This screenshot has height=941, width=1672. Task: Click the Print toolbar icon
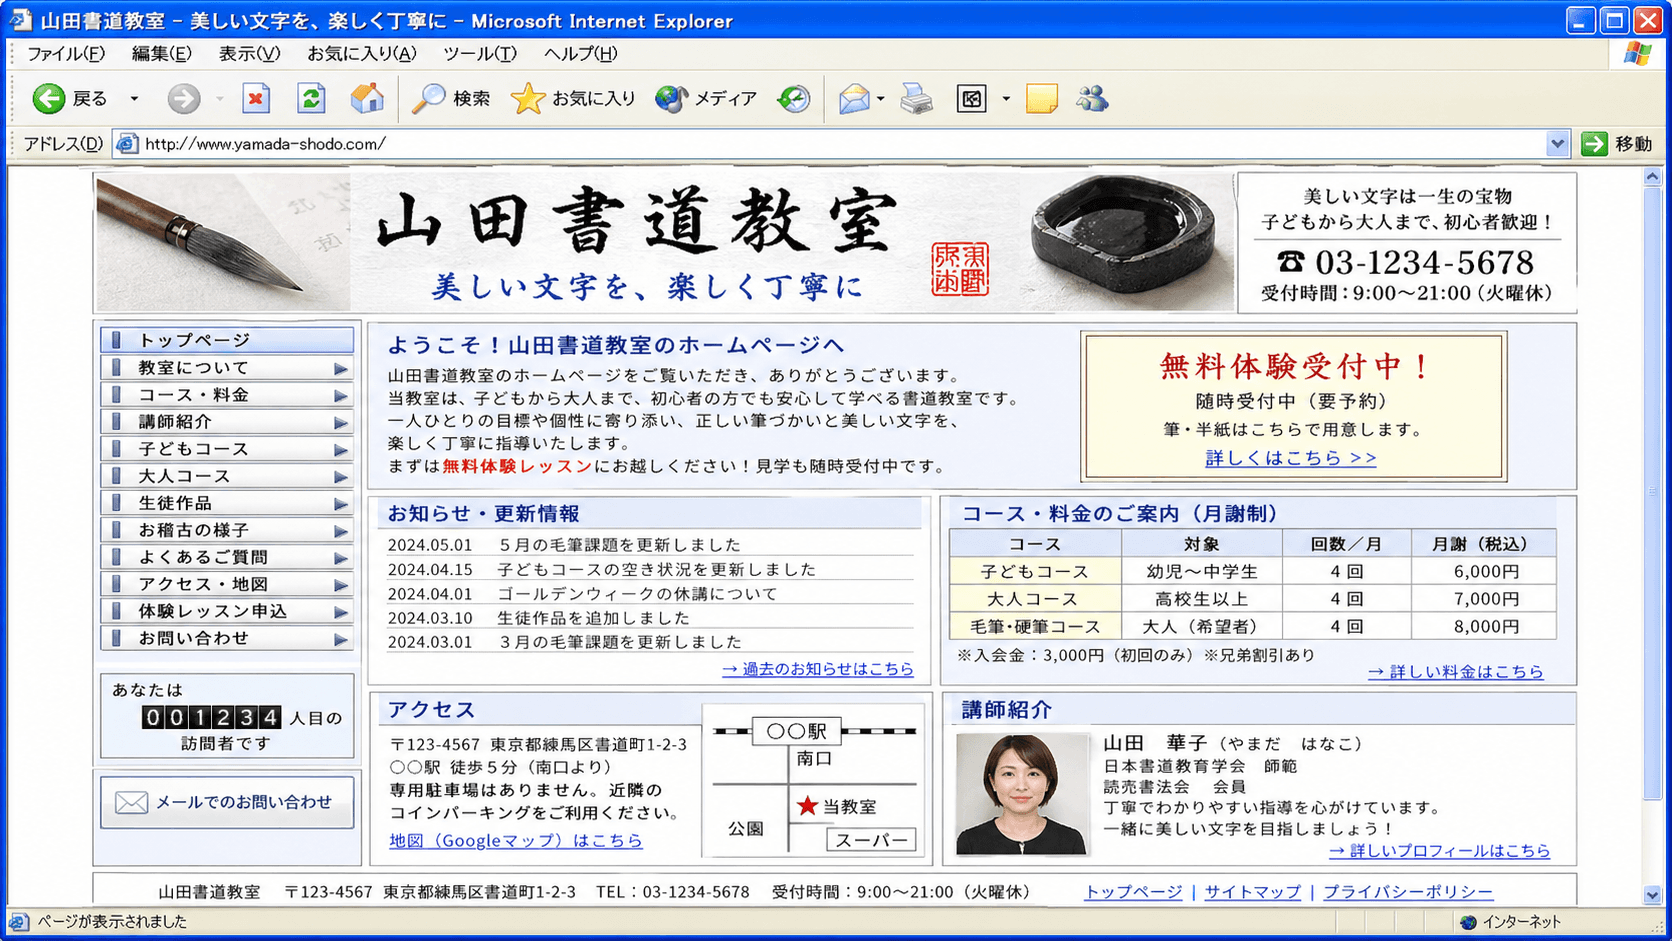916,98
